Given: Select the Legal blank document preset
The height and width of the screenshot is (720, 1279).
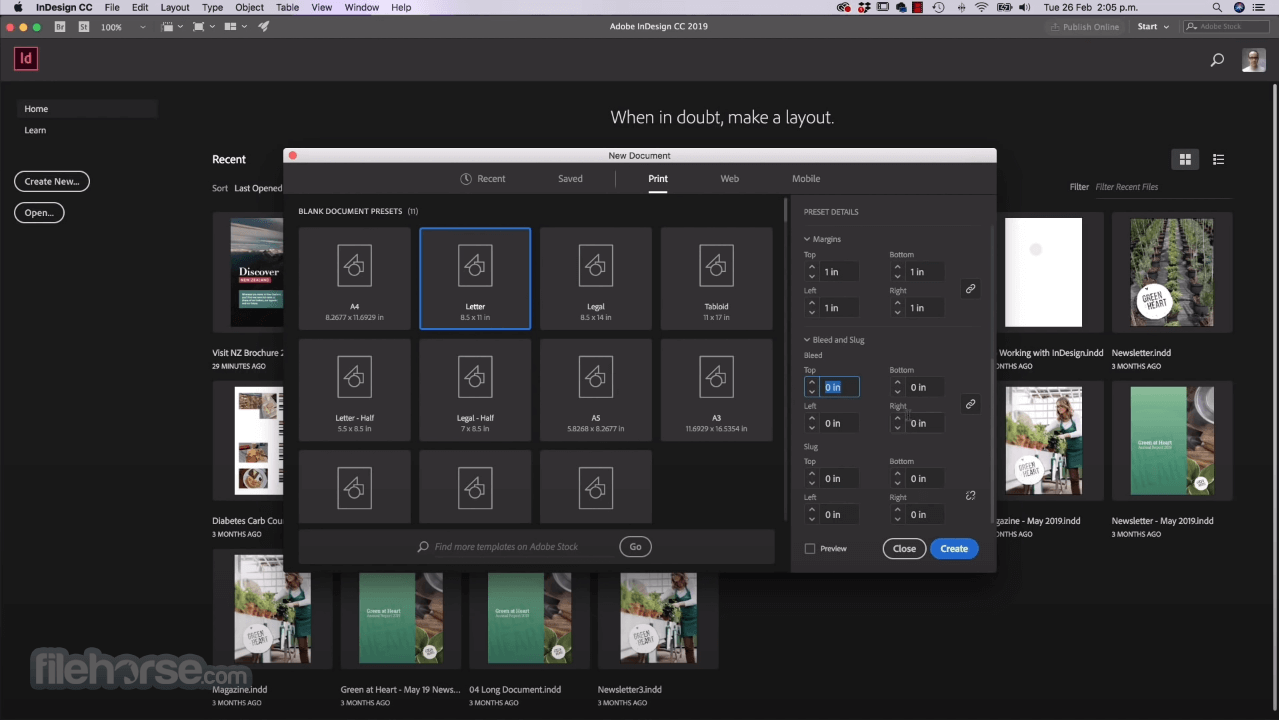Looking at the screenshot, I should pyautogui.click(x=596, y=278).
